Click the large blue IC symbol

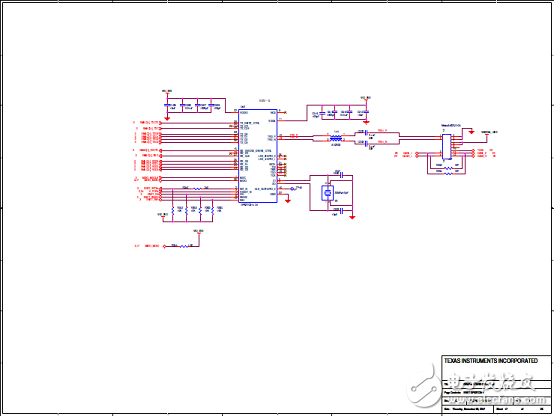pyautogui.click(x=258, y=156)
